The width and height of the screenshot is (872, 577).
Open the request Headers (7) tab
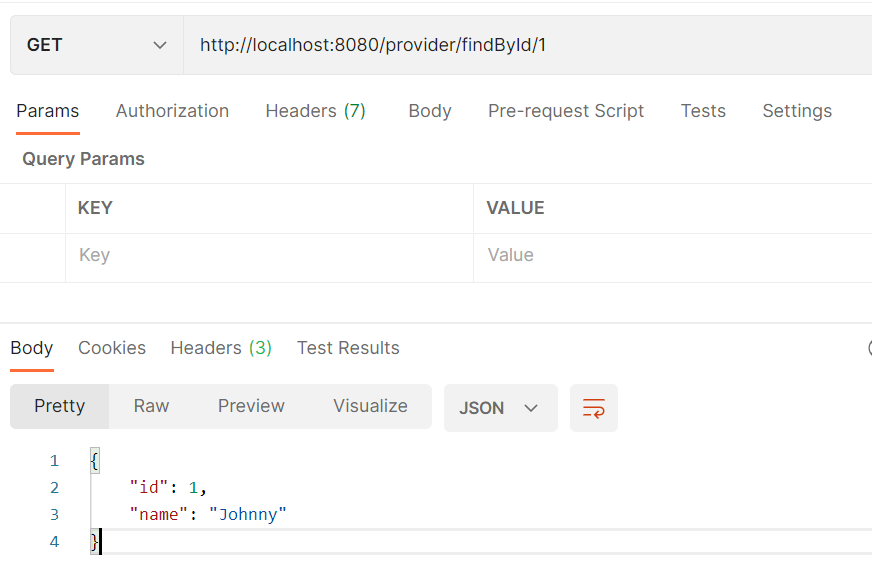pos(315,111)
